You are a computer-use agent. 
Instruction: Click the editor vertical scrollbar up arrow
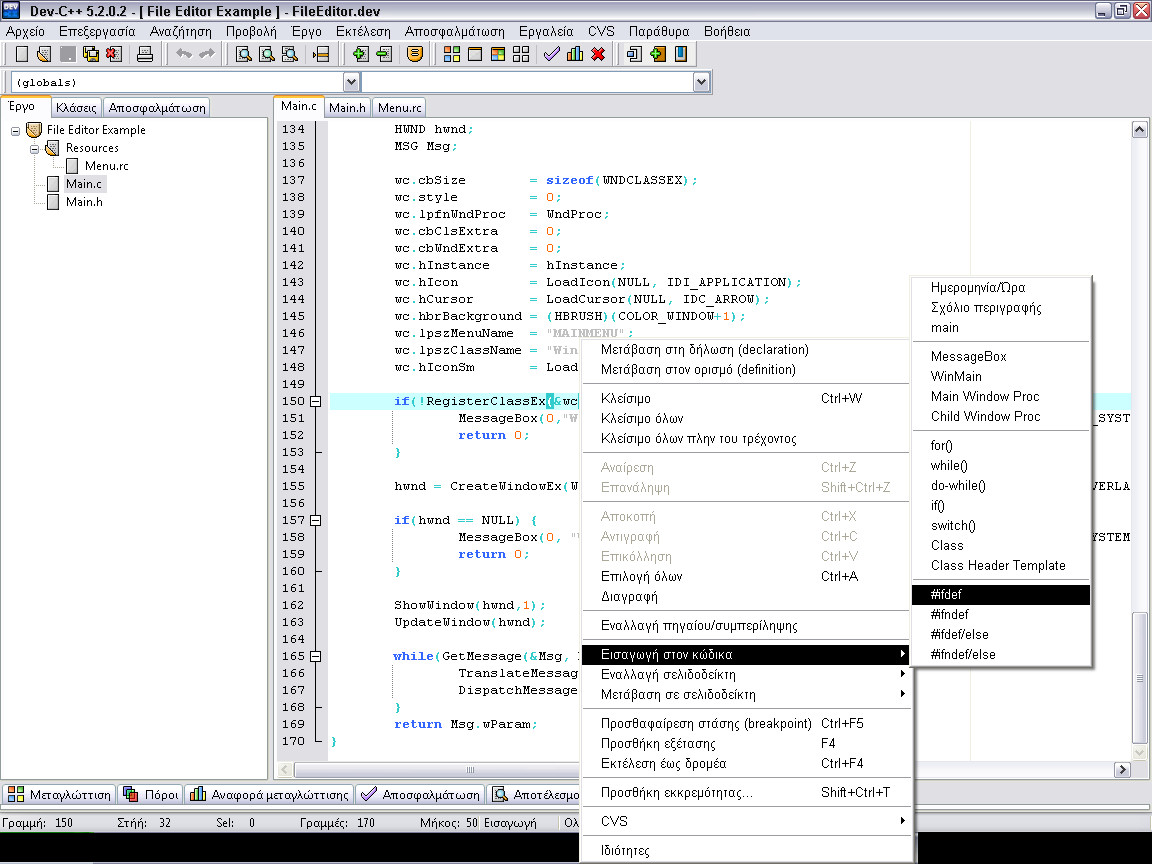click(x=1139, y=130)
